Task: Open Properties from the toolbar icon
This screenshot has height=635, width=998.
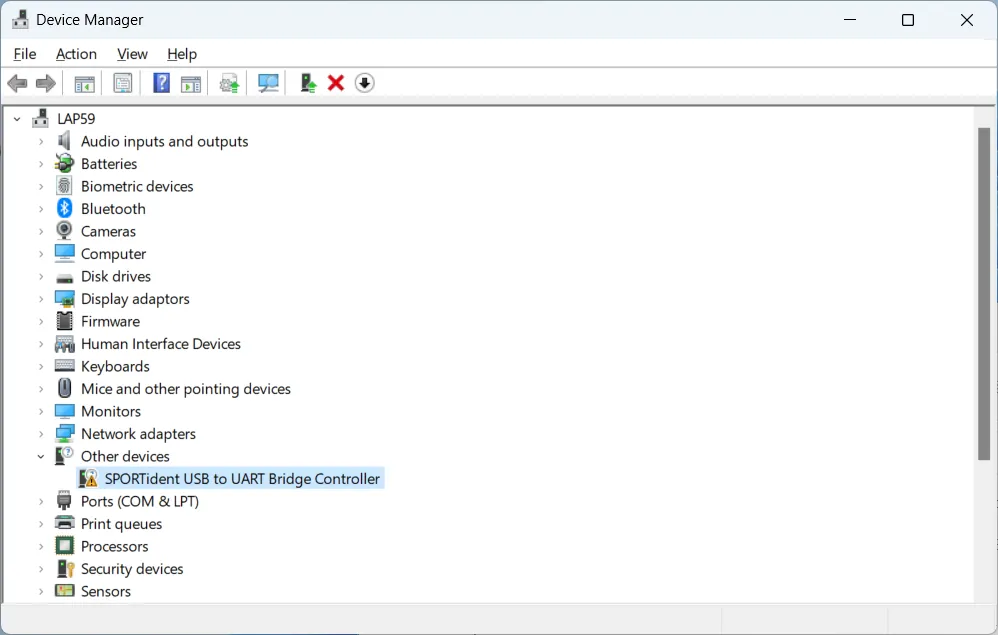Action: 123,83
